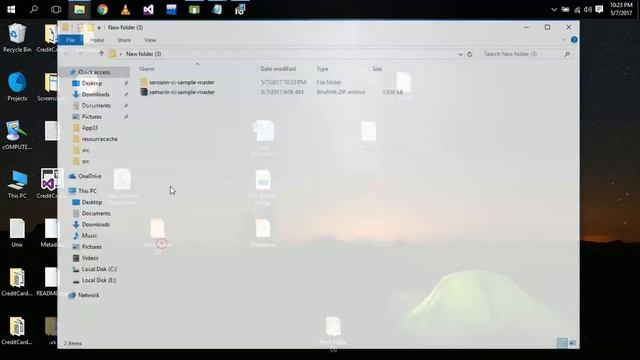The height and width of the screenshot is (360, 640).
Task: Open the Share ribbon tab
Action: [x=124, y=40]
